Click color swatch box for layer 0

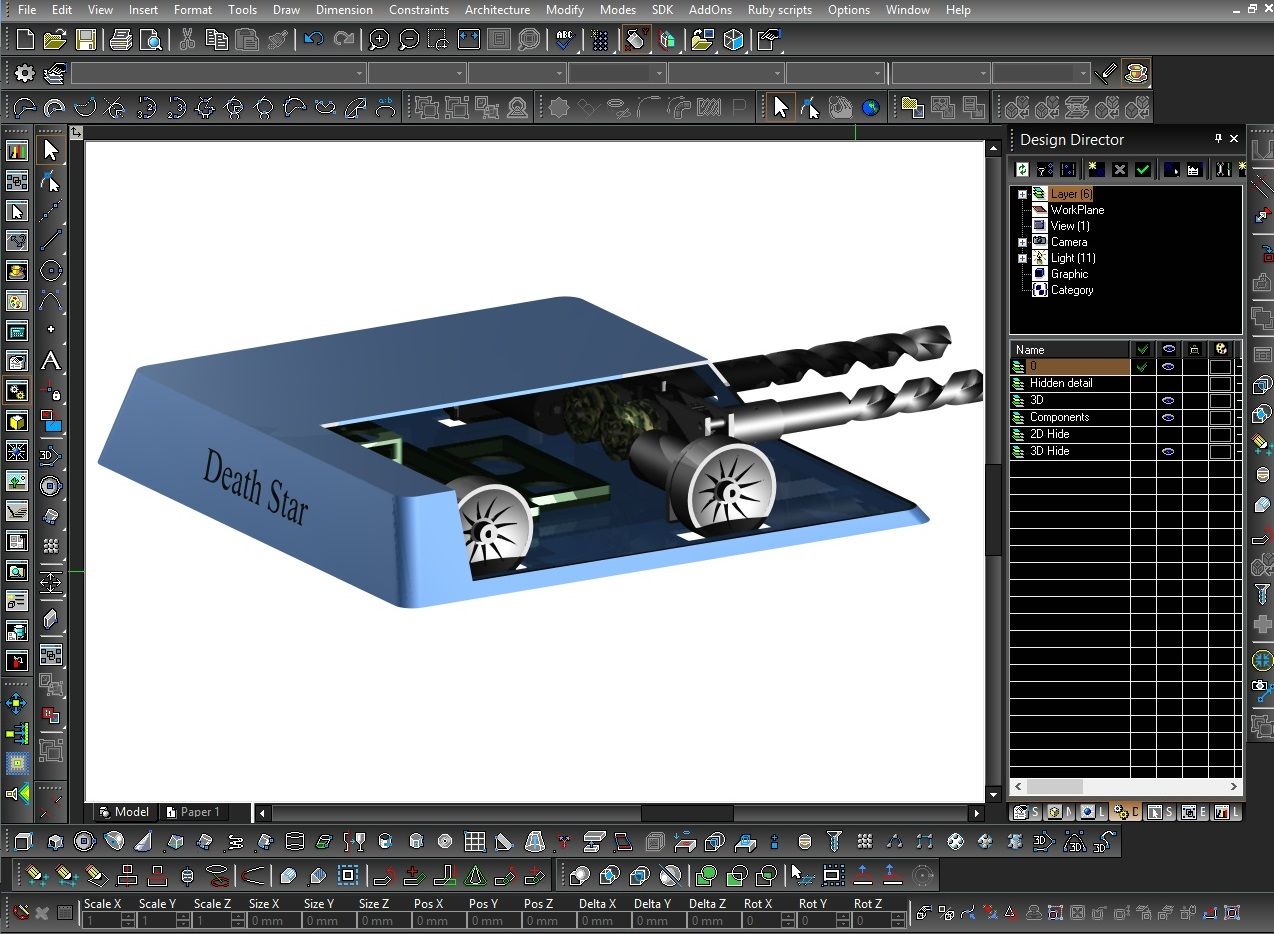pyautogui.click(x=1220, y=366)
